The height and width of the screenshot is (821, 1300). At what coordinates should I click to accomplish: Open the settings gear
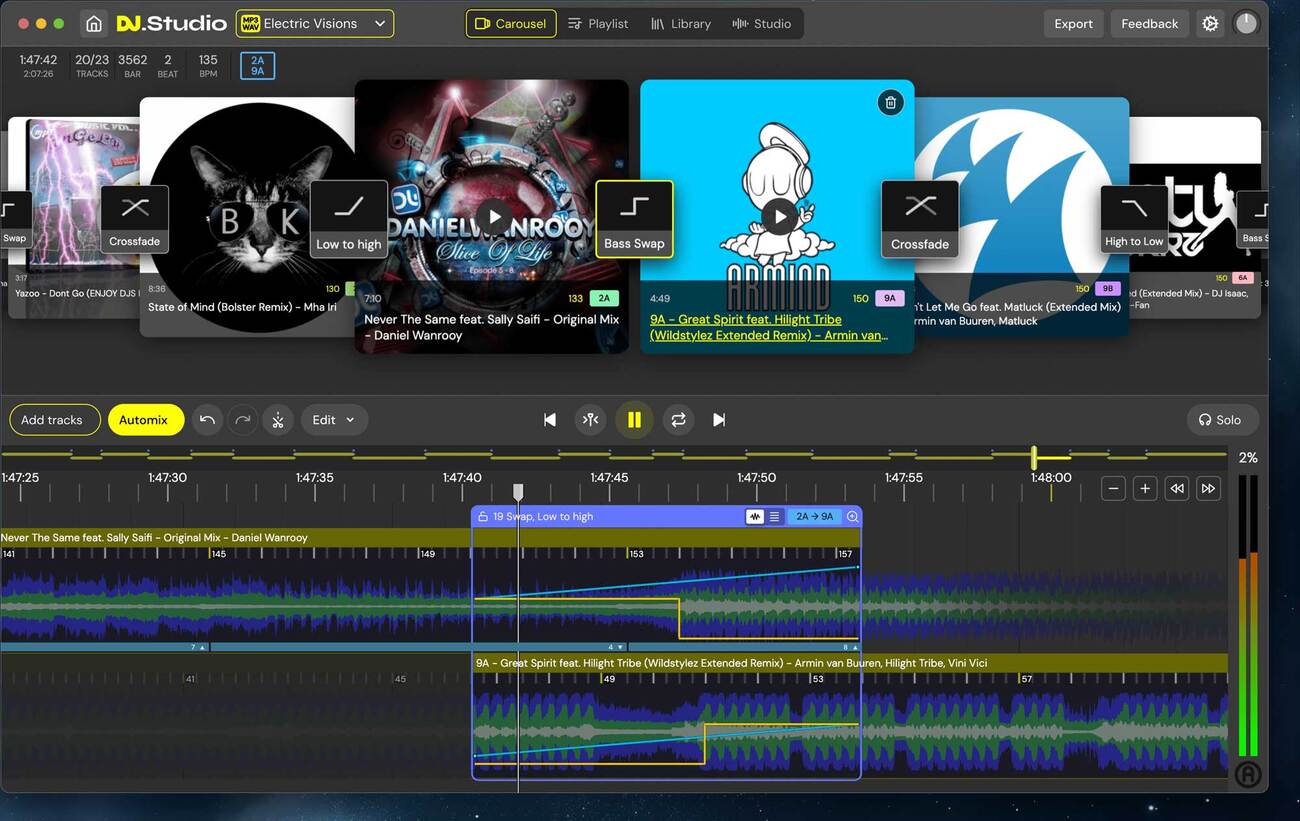click(x=1210, y=24)
